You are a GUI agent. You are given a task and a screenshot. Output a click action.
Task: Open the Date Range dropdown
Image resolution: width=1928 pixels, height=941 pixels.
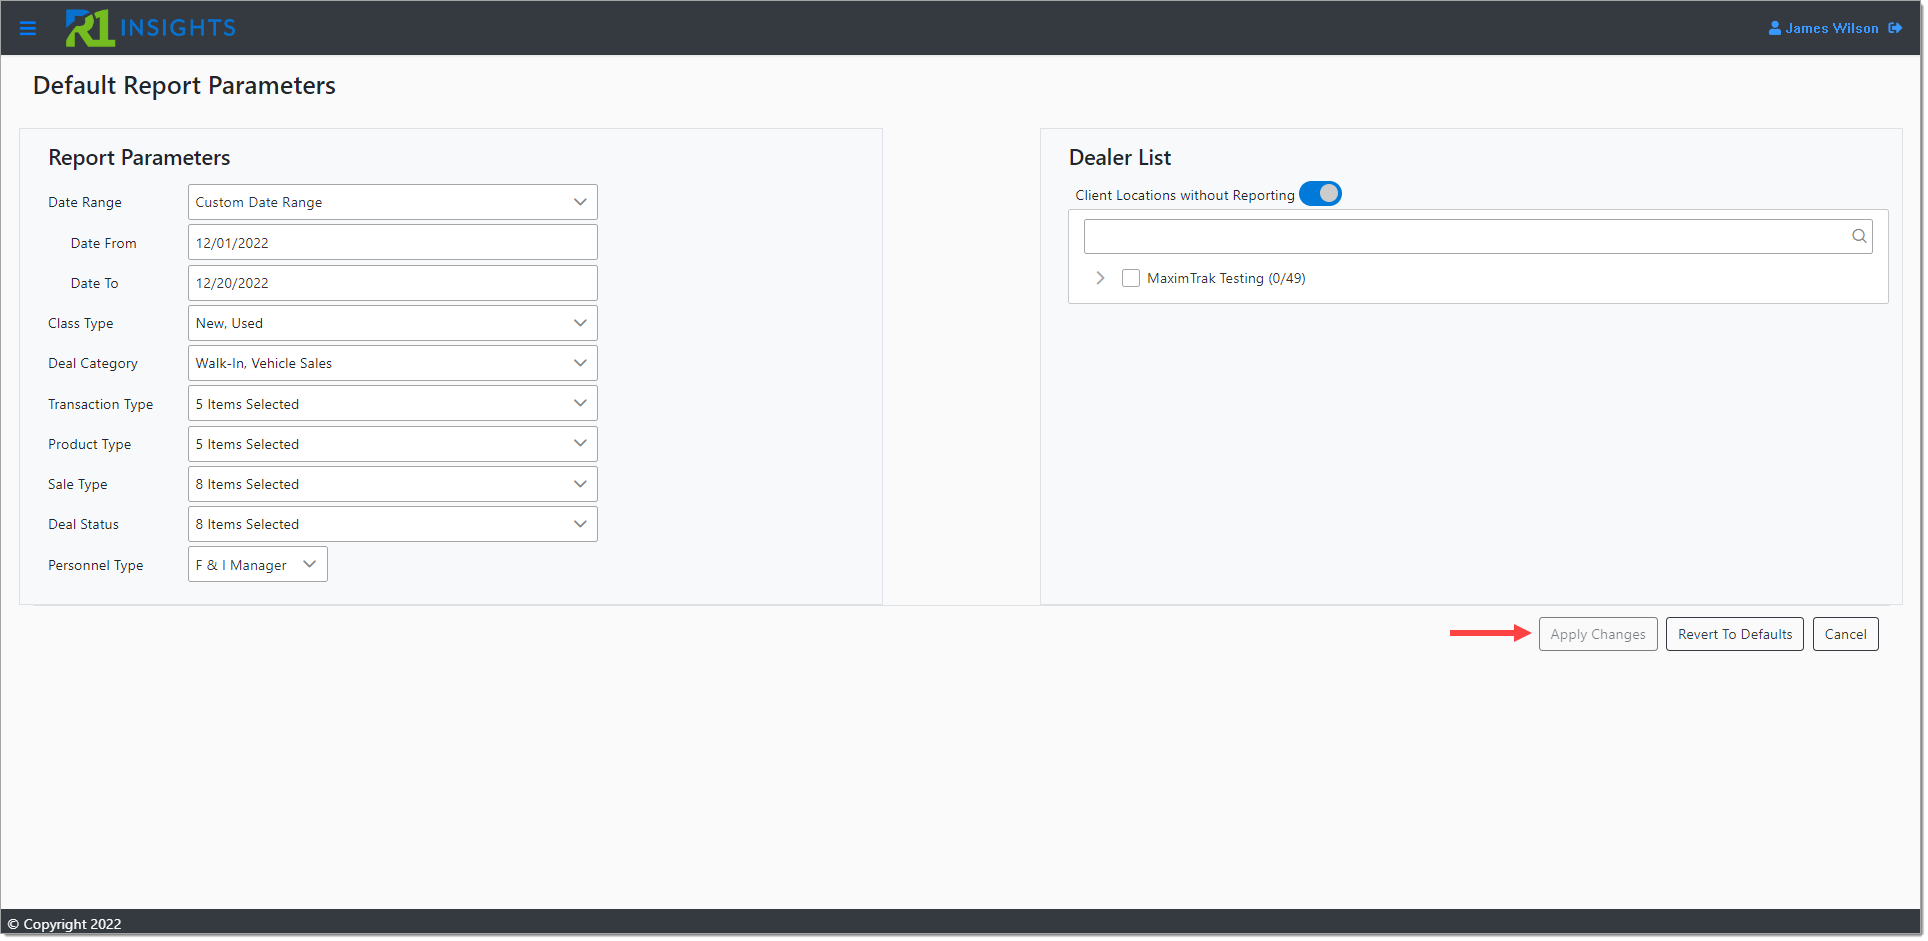tap(393, 202)
